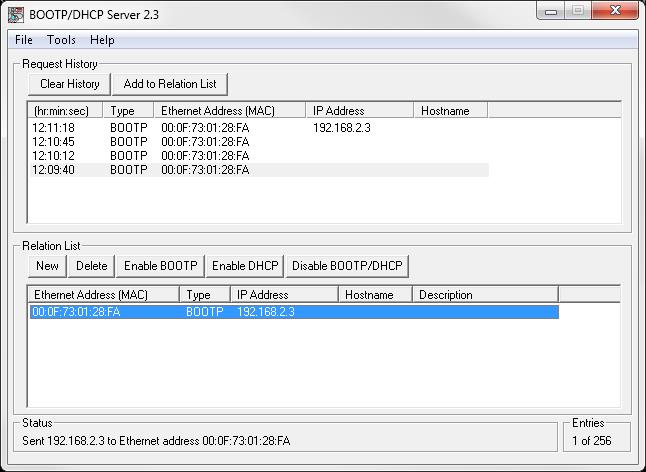This screenshot has height=472, width=646.
Task: Click the Relation List Hostname header
Action: click(375, 295)
